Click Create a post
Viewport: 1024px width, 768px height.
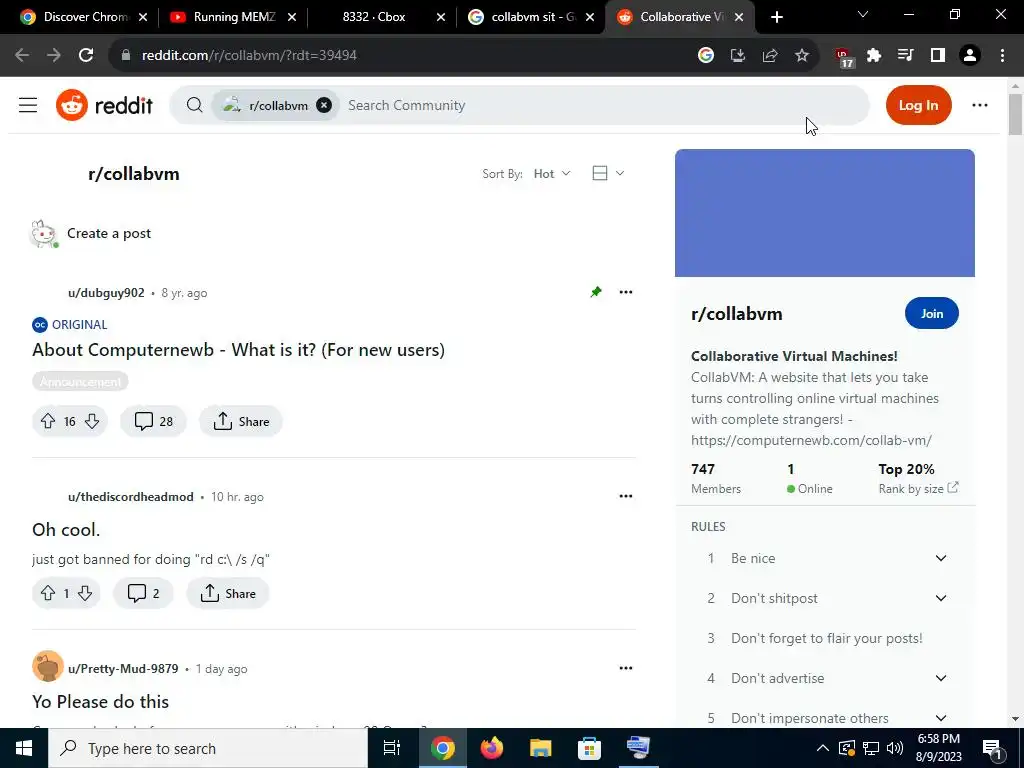[x=109, y=233]
